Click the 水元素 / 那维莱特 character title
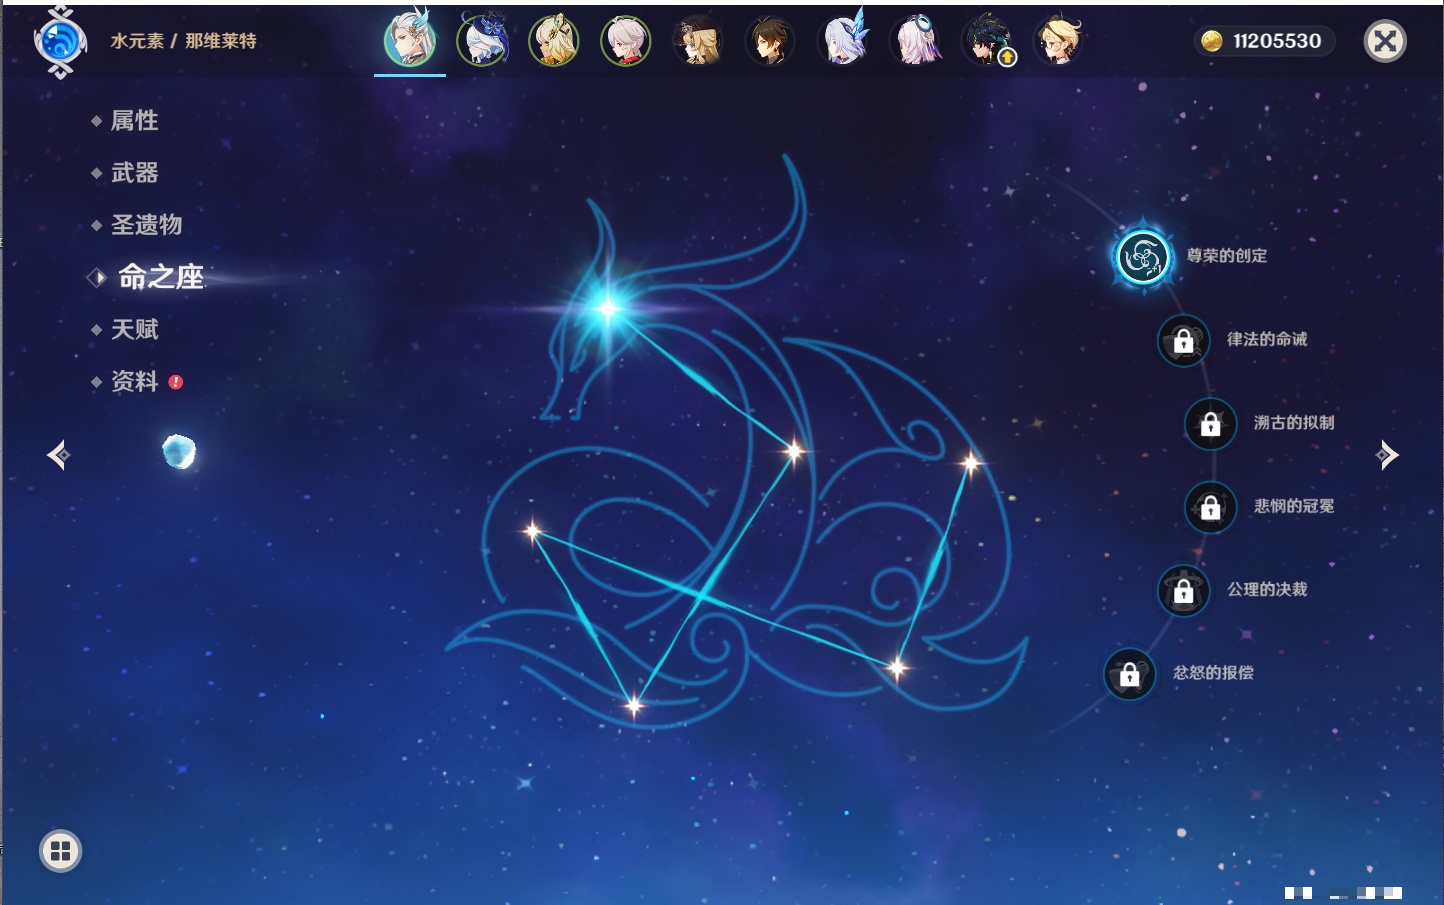Screen dimensions: 1444x905 (183, 41)
